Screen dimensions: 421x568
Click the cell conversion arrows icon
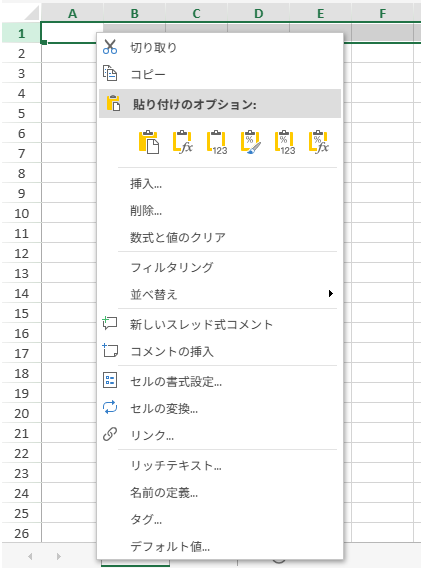point(110,407)
